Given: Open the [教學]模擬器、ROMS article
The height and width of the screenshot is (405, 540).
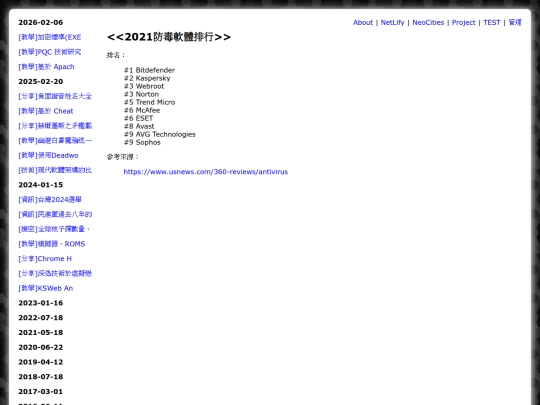Looking at the screenshot, I should 52,244.
